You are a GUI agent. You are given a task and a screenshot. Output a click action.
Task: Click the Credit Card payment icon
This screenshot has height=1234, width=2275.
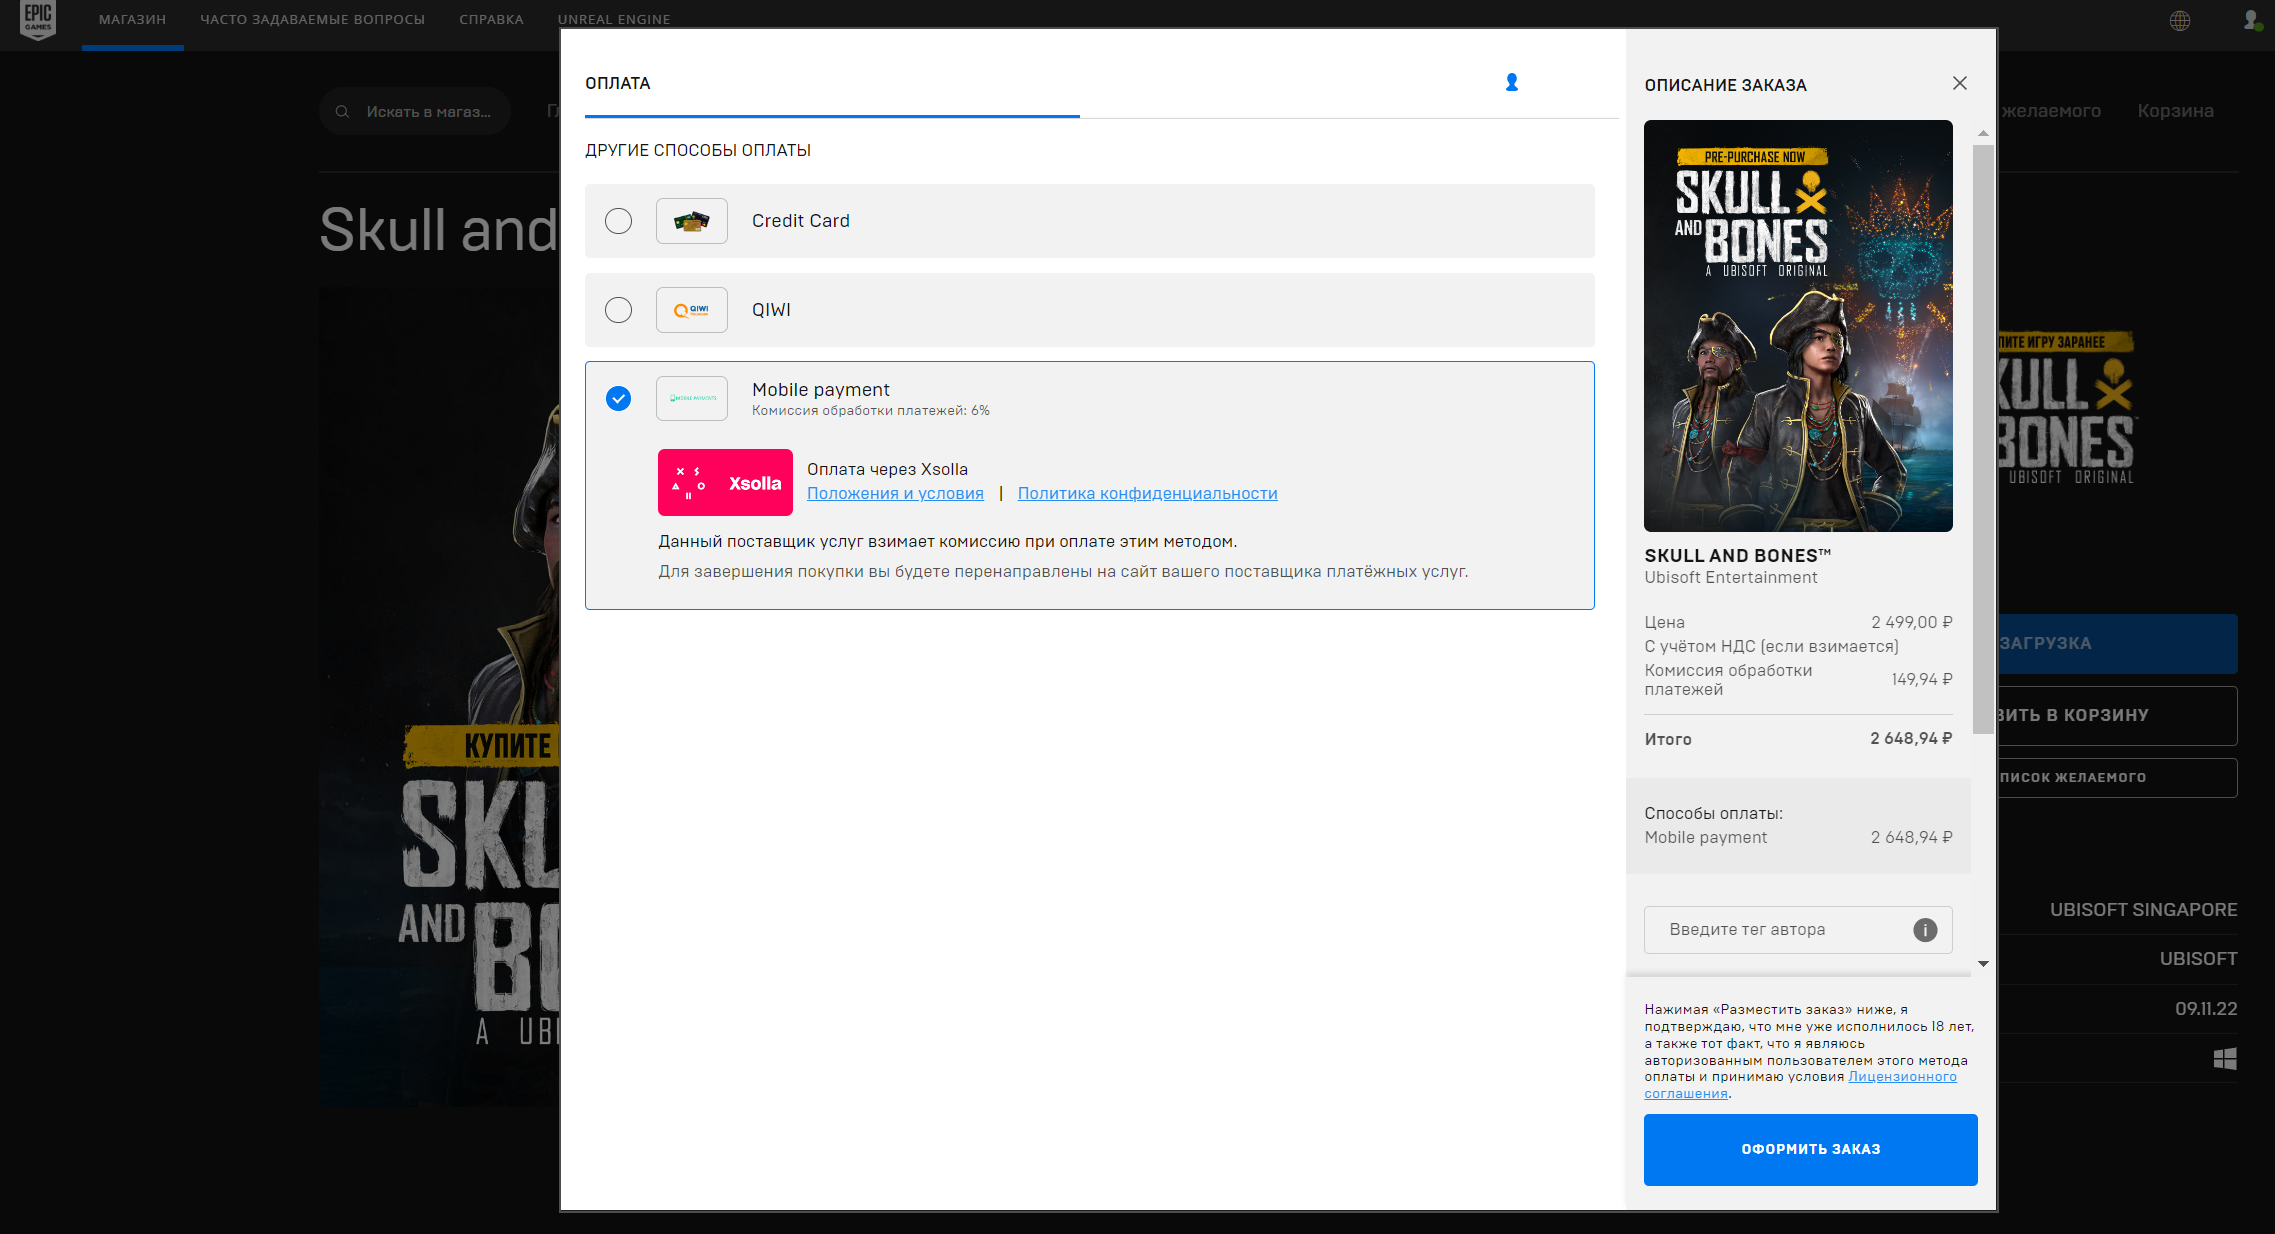point(691,221)
